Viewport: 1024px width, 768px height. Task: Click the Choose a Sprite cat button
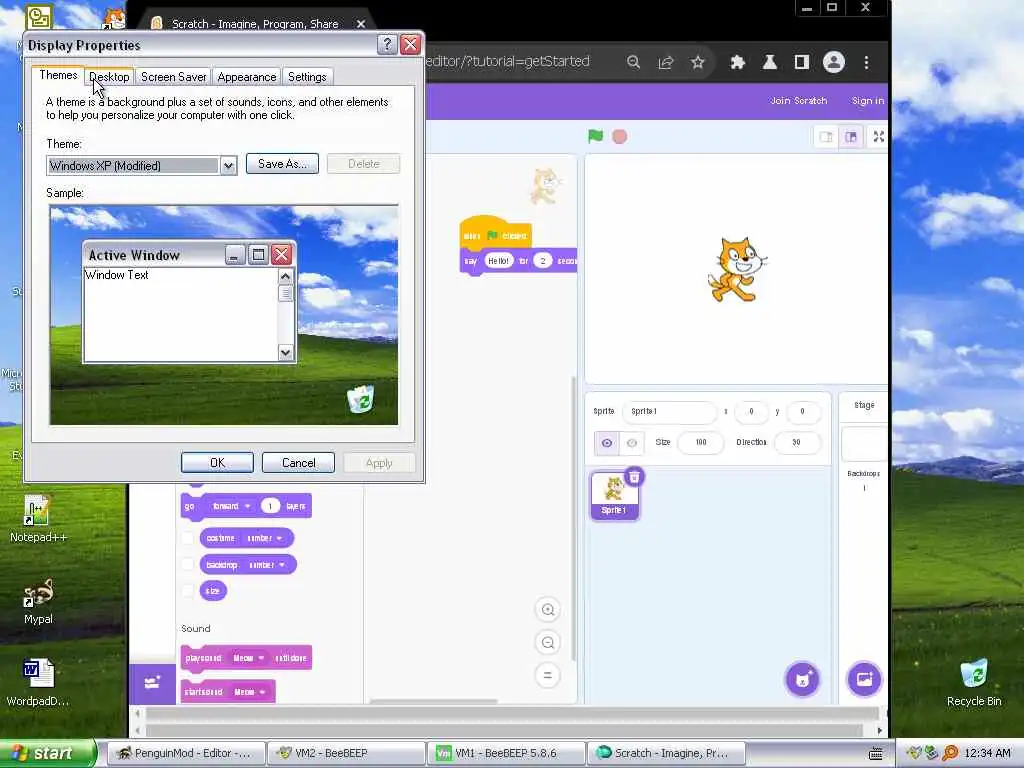803,679
